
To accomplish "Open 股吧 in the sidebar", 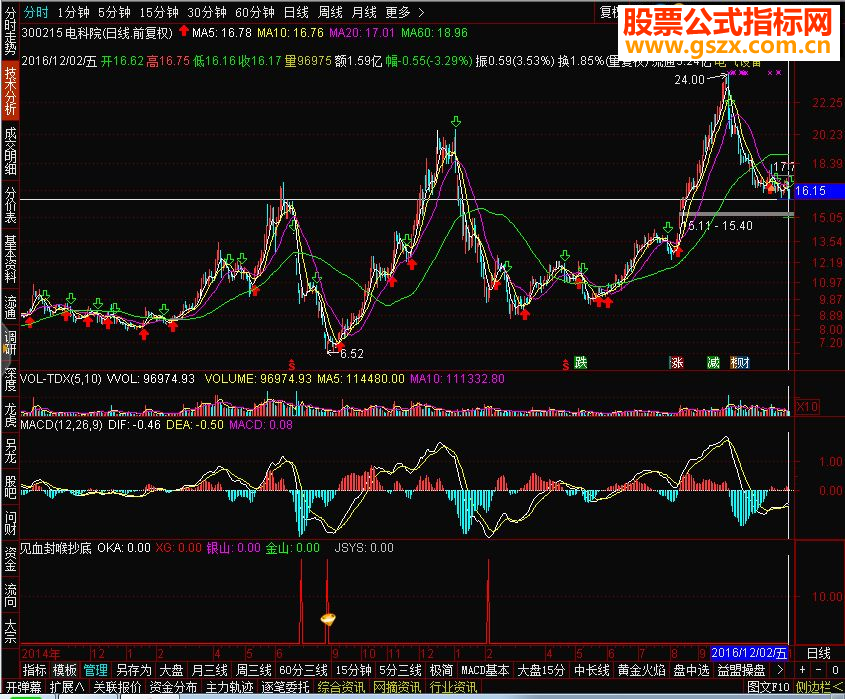I will pos(10,487).
